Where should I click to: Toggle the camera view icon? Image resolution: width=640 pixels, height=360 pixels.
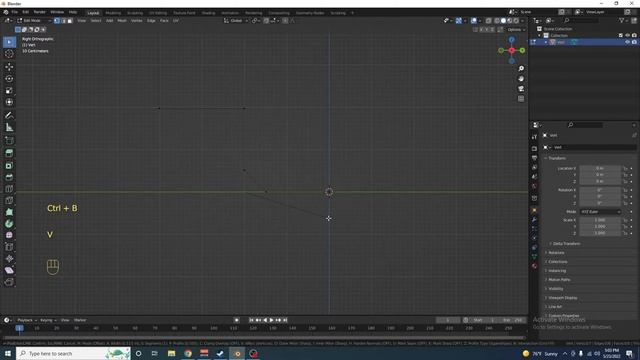[x=521, y=89]
